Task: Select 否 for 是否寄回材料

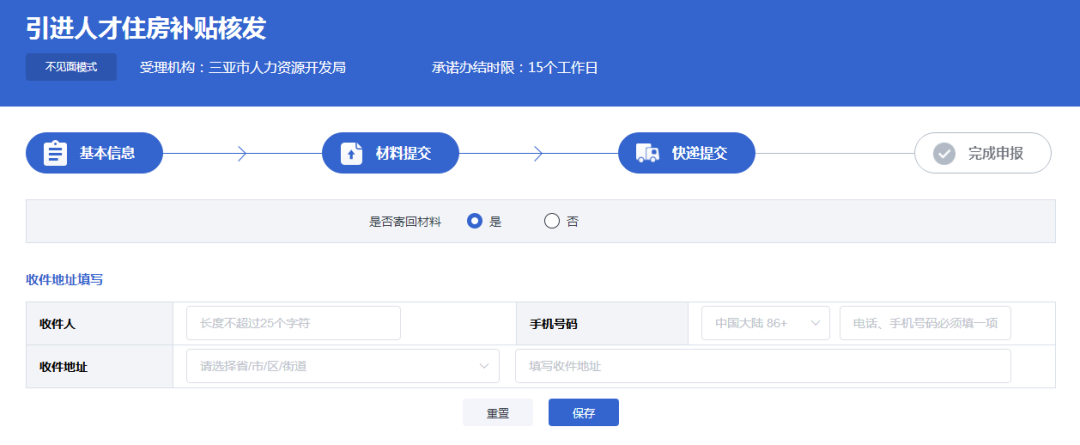Action: [552, 221]
